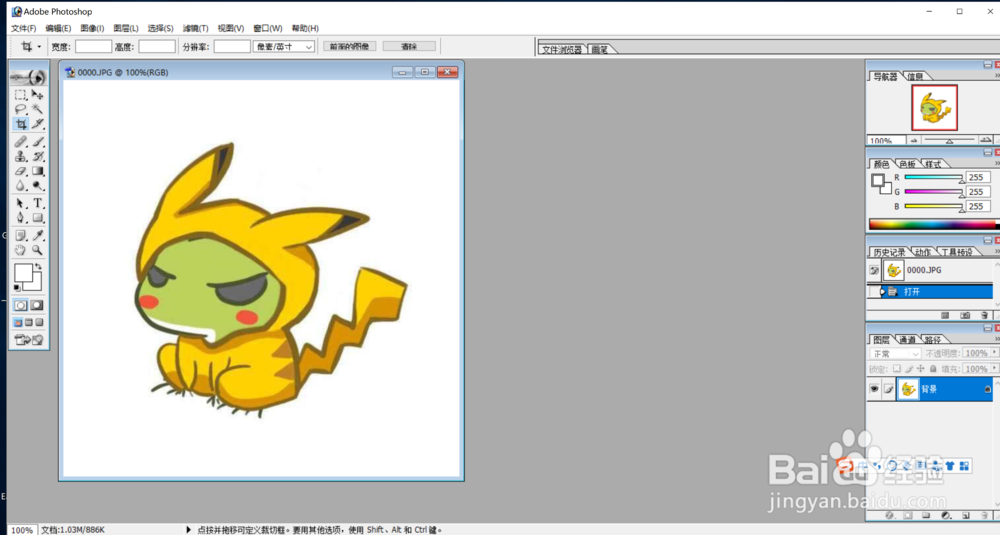Select the Brush tool
The height and width of the screenshot is (535, 1000).
pos(38,142)
